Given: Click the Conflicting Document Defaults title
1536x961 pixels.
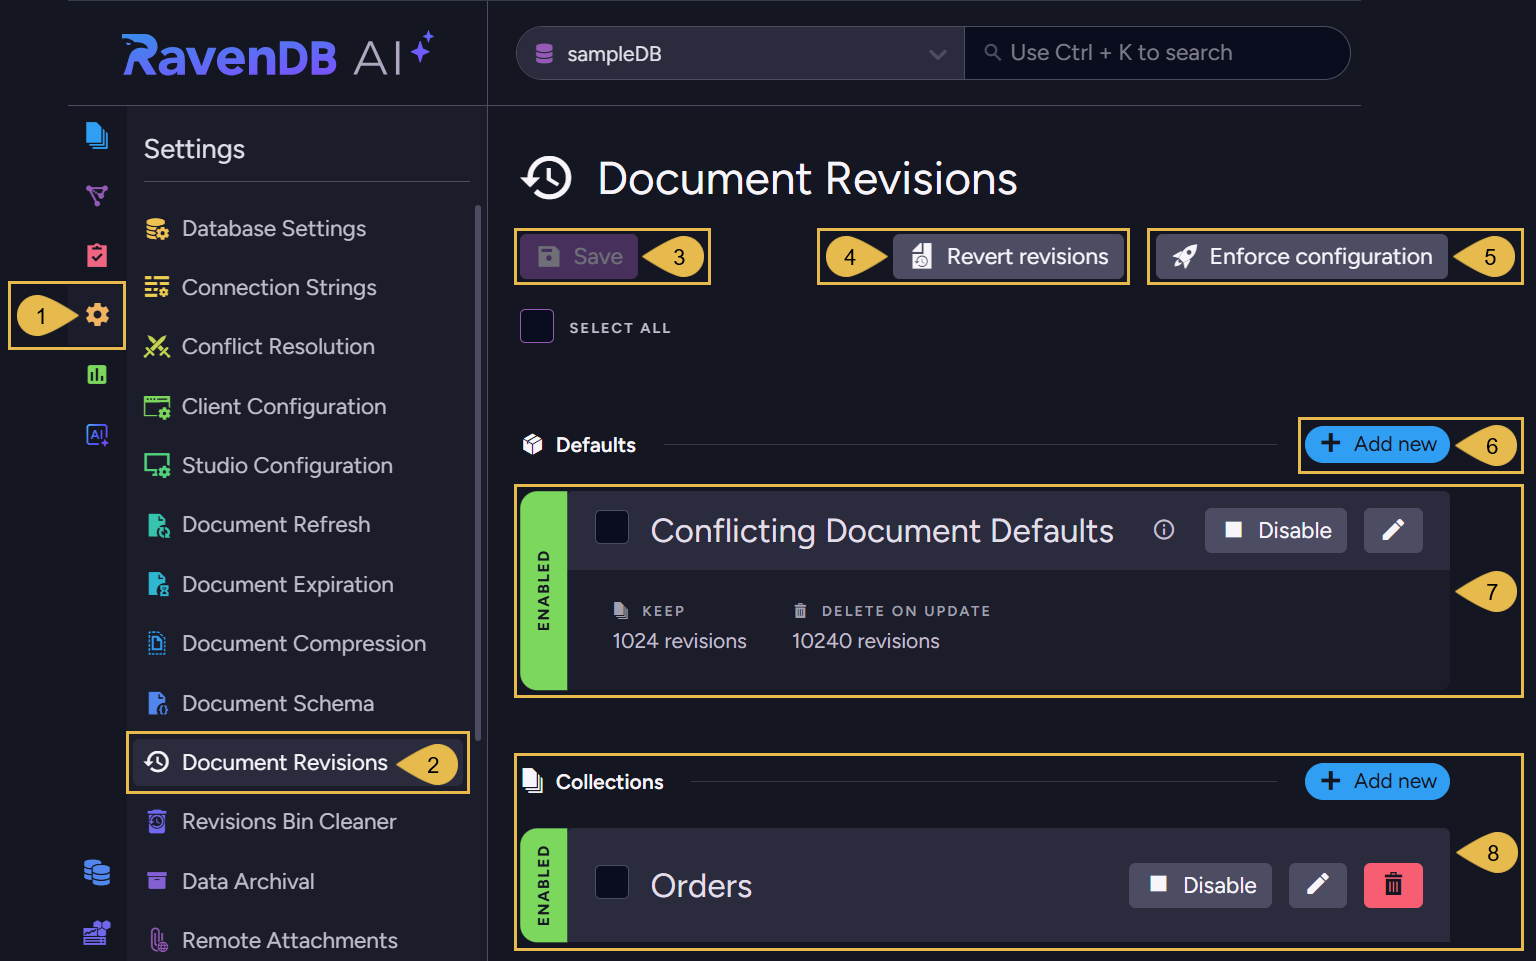Looking at the screenshot, I should coord(882,531).
